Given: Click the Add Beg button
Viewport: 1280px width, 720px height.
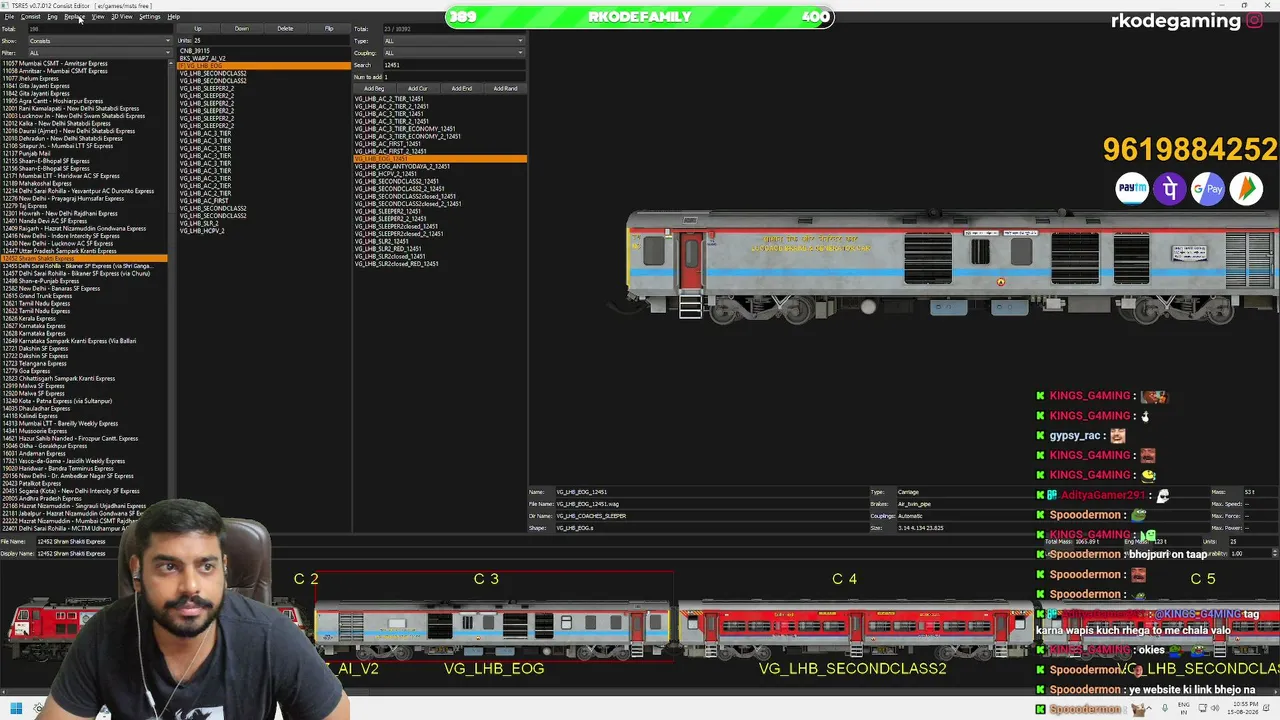Looking at the screenshot, I should pyautogui.click(x=374, y=89).
